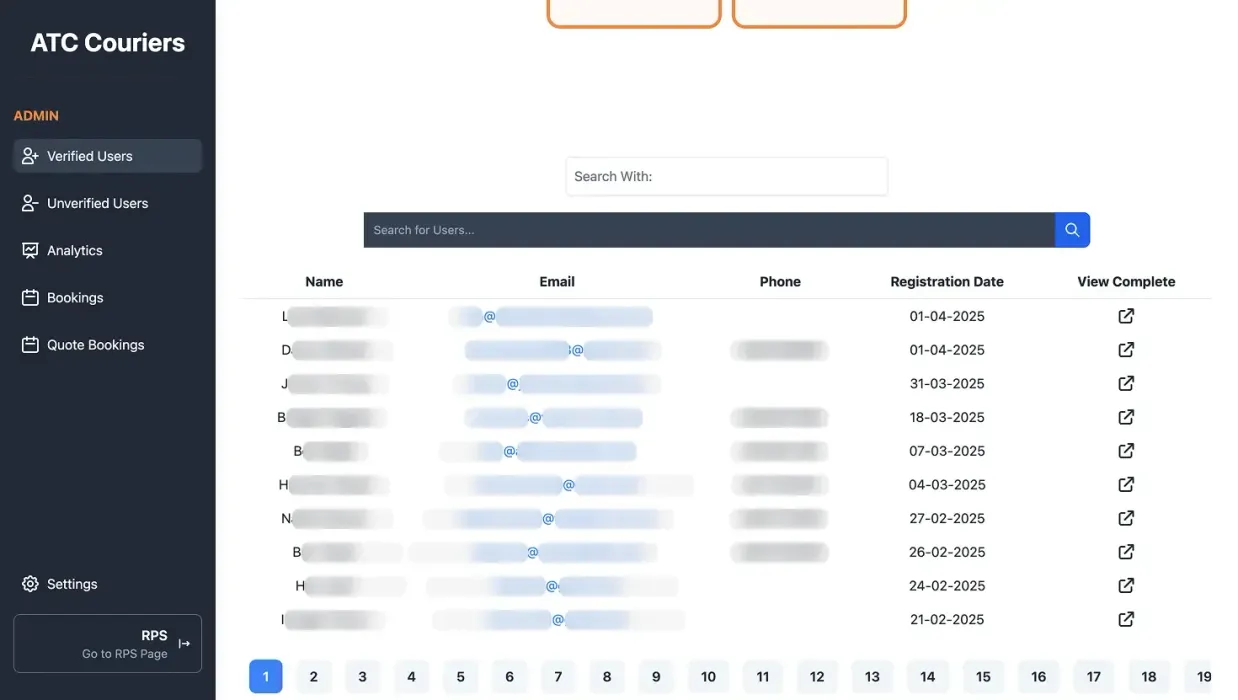Go to page 4
1238x700 pixels.
point(411,677)
